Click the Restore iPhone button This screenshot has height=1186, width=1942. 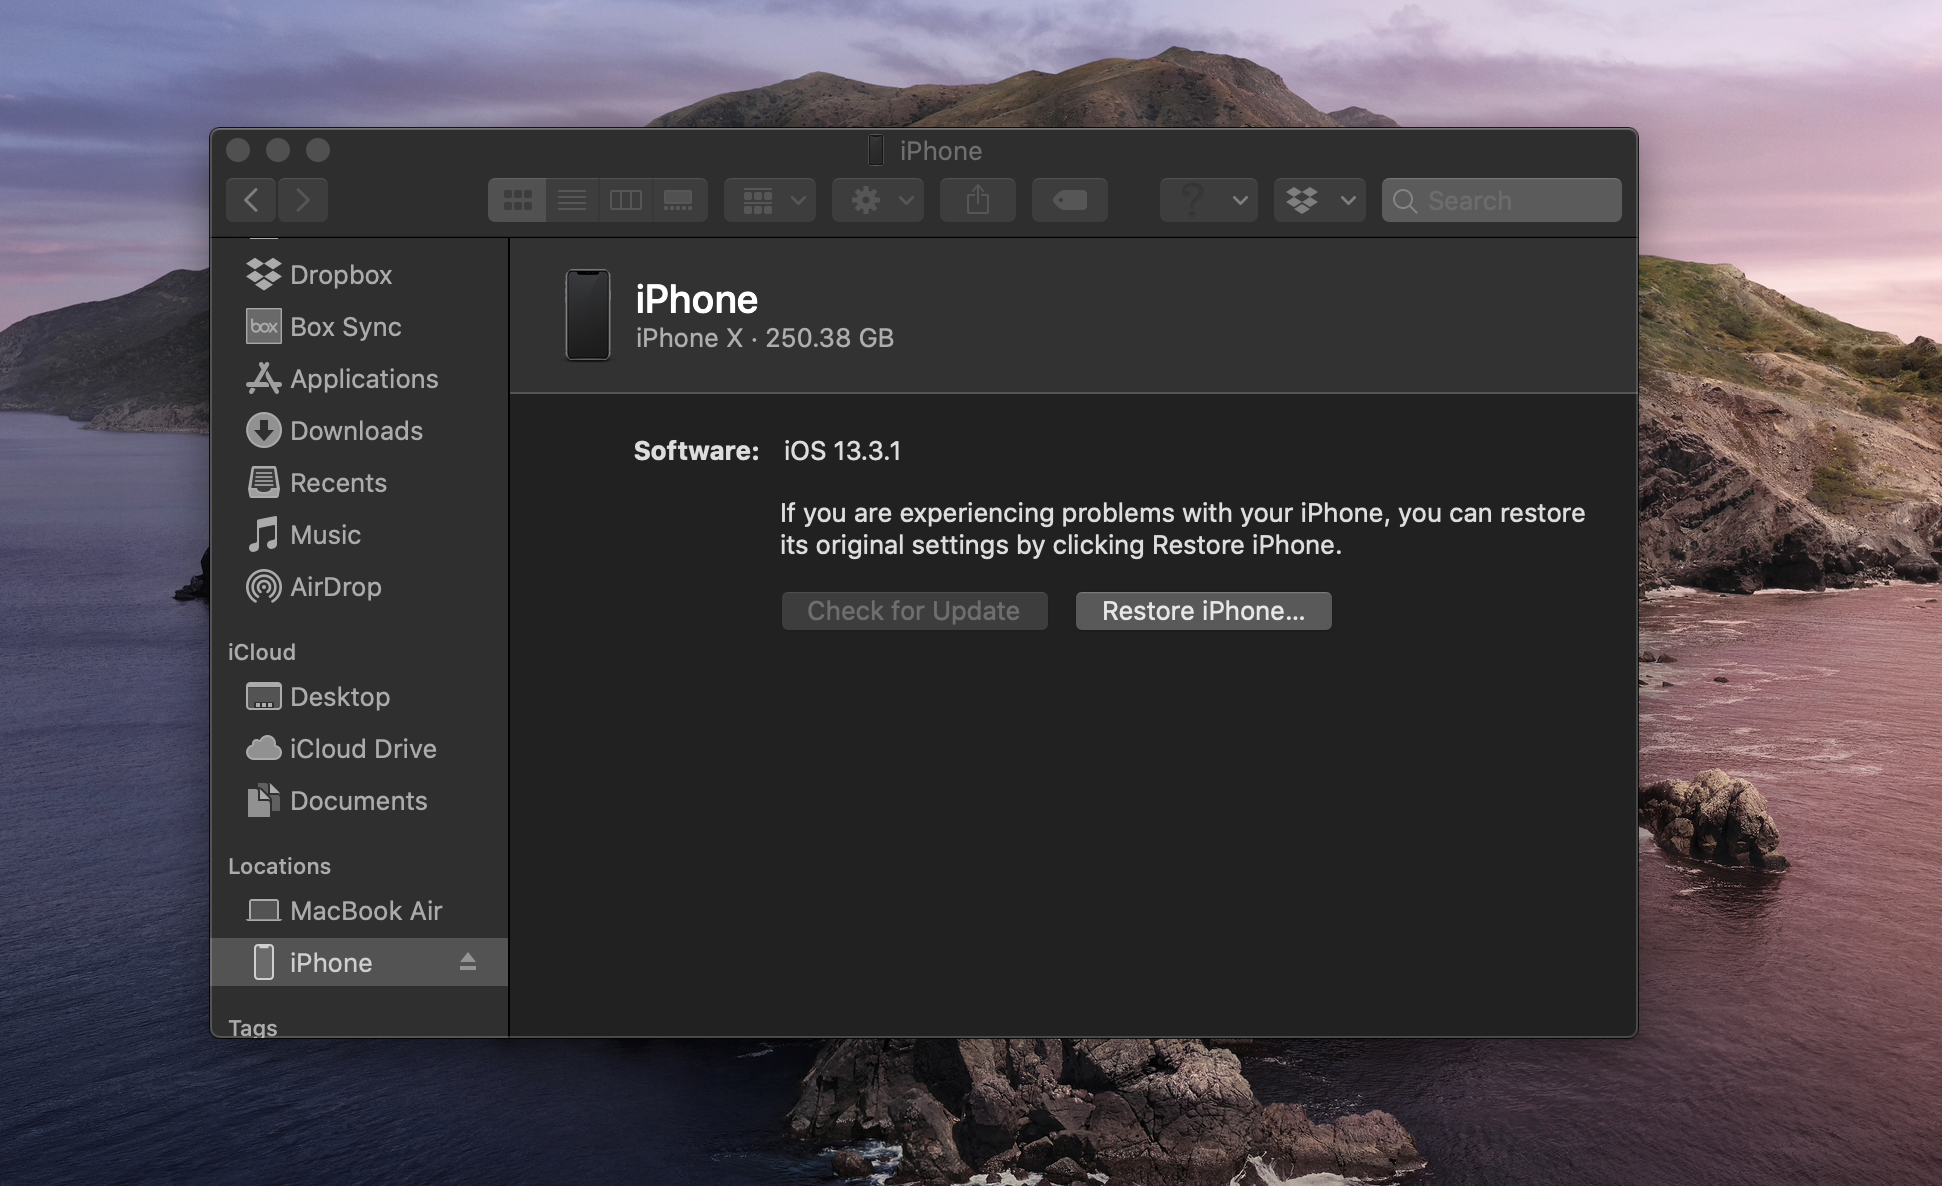click(x=1203, y=611)
